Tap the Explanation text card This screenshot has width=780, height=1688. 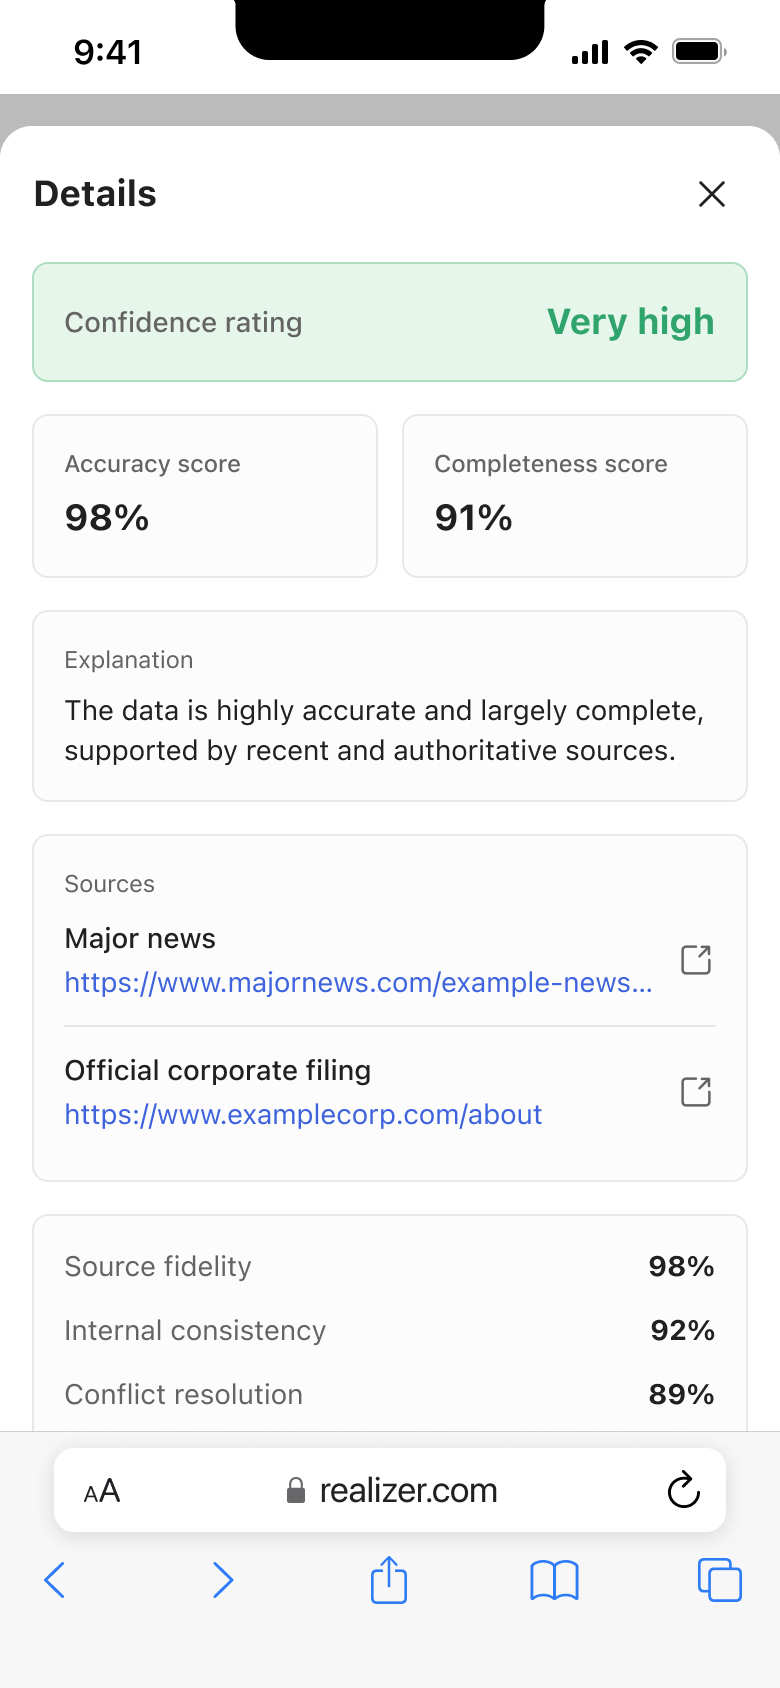click(390, 706)
